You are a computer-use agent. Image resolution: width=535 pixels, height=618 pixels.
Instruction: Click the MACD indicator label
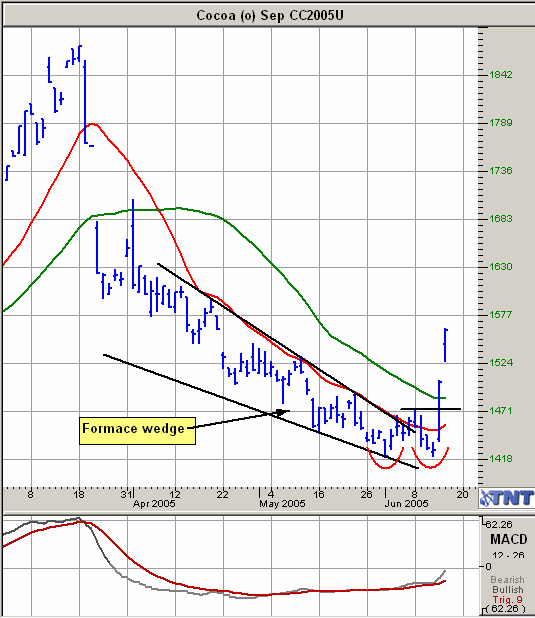pyautogui.click(x=508, y=539)
